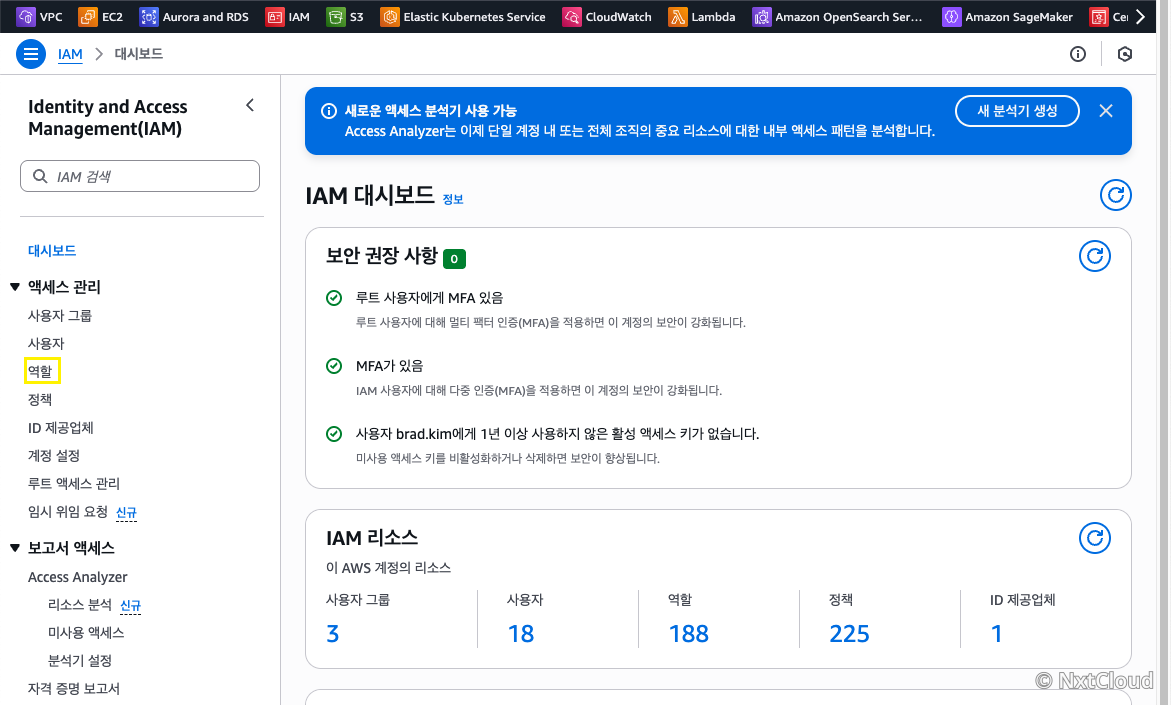Click the brad.kim unused access key message

click(x=557, y=434)
